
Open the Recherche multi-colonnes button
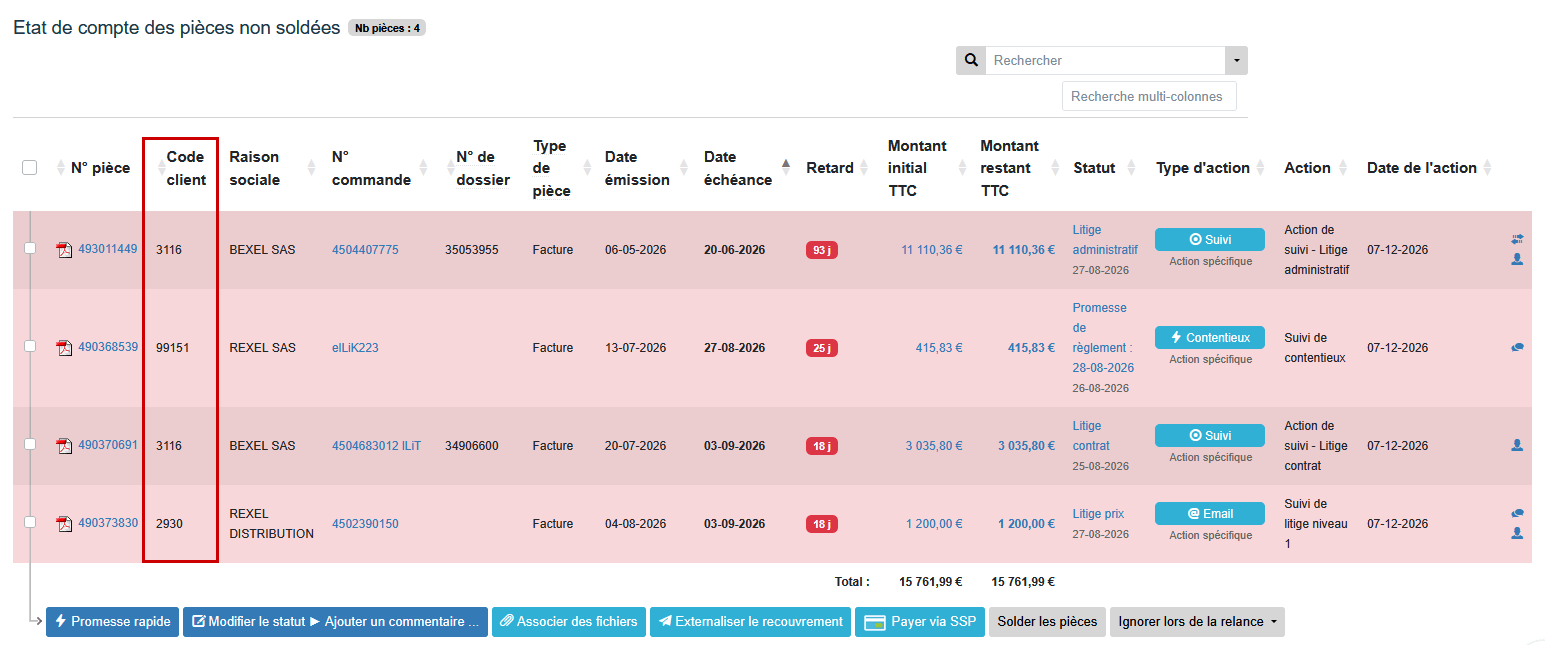point(1149,97)
